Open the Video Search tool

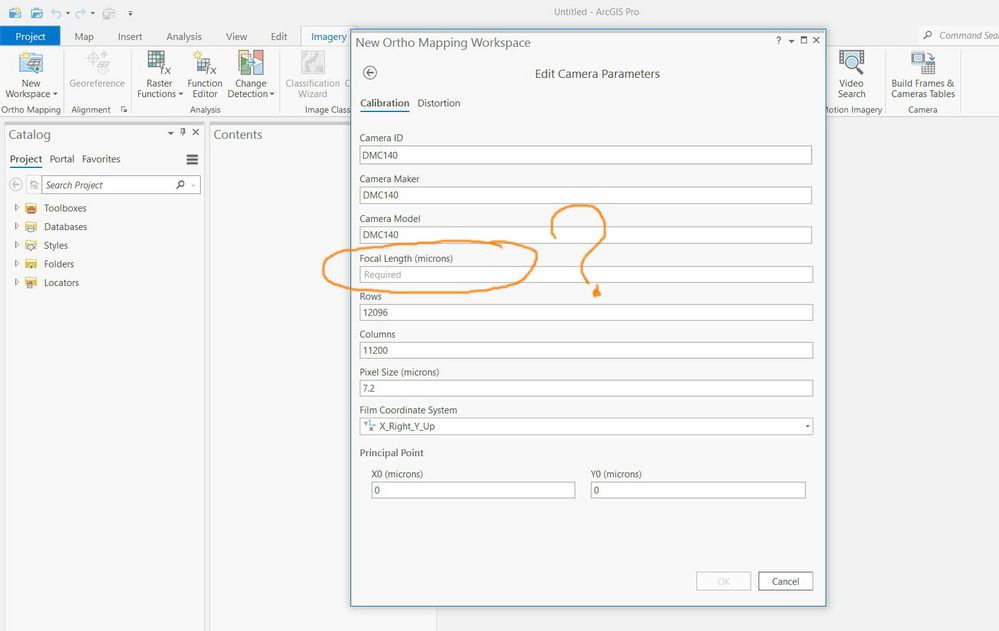(851, 75)
